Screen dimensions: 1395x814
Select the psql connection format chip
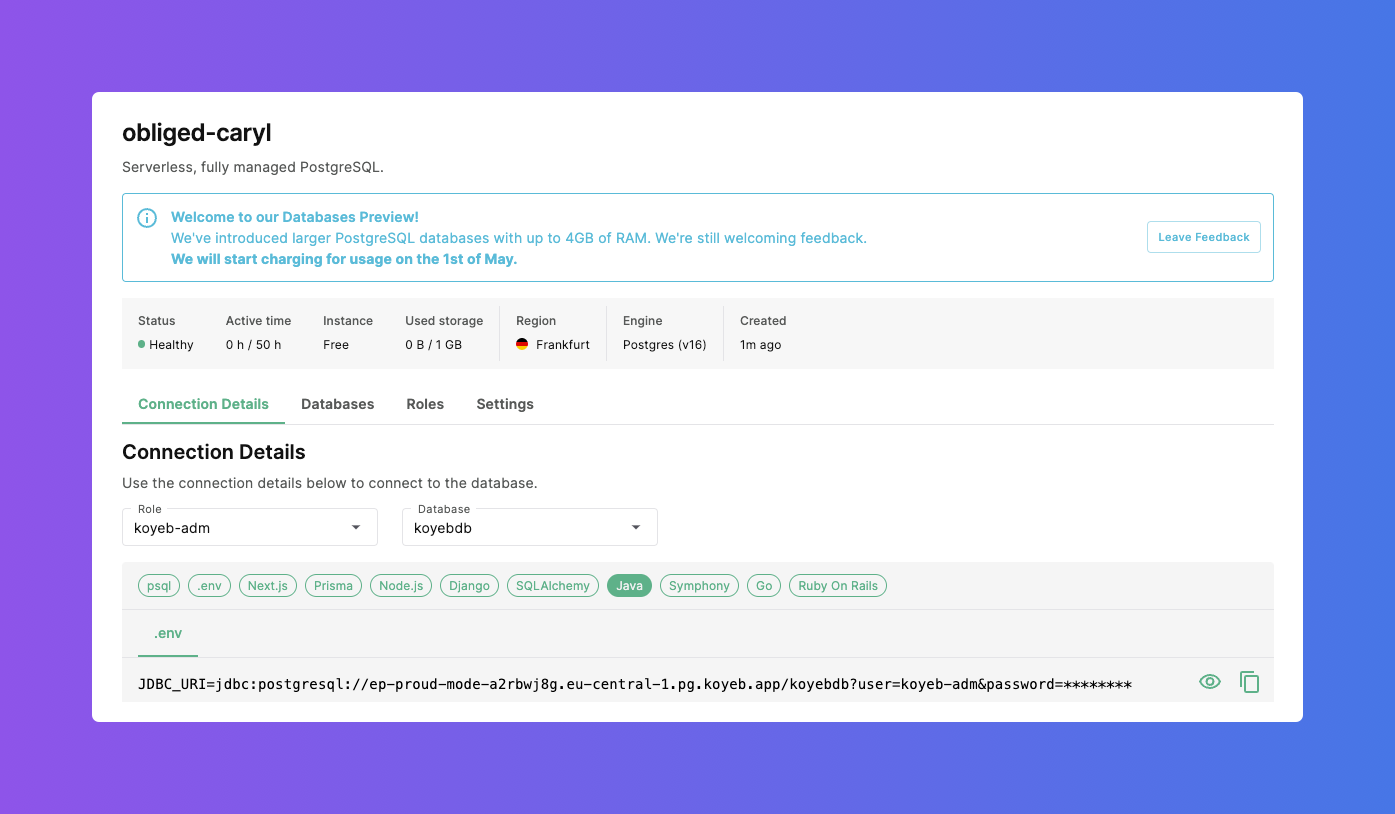tap(159, 586)
